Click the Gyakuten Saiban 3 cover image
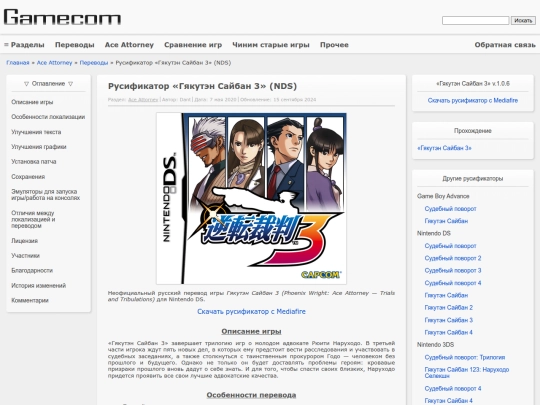The image size is (540, 405). click(251, 198)
